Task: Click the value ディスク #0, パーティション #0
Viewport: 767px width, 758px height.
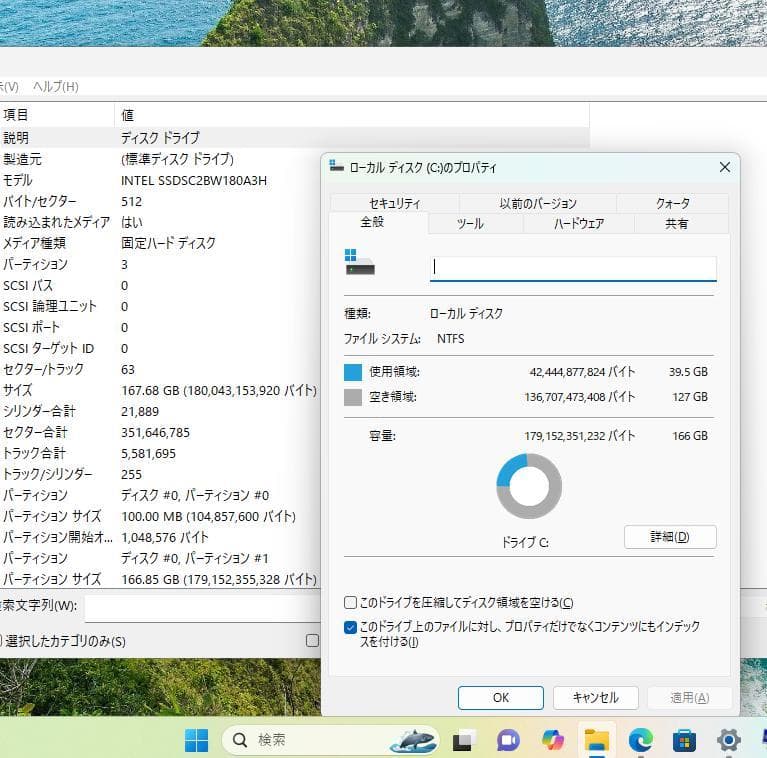Action: point(195,495)
